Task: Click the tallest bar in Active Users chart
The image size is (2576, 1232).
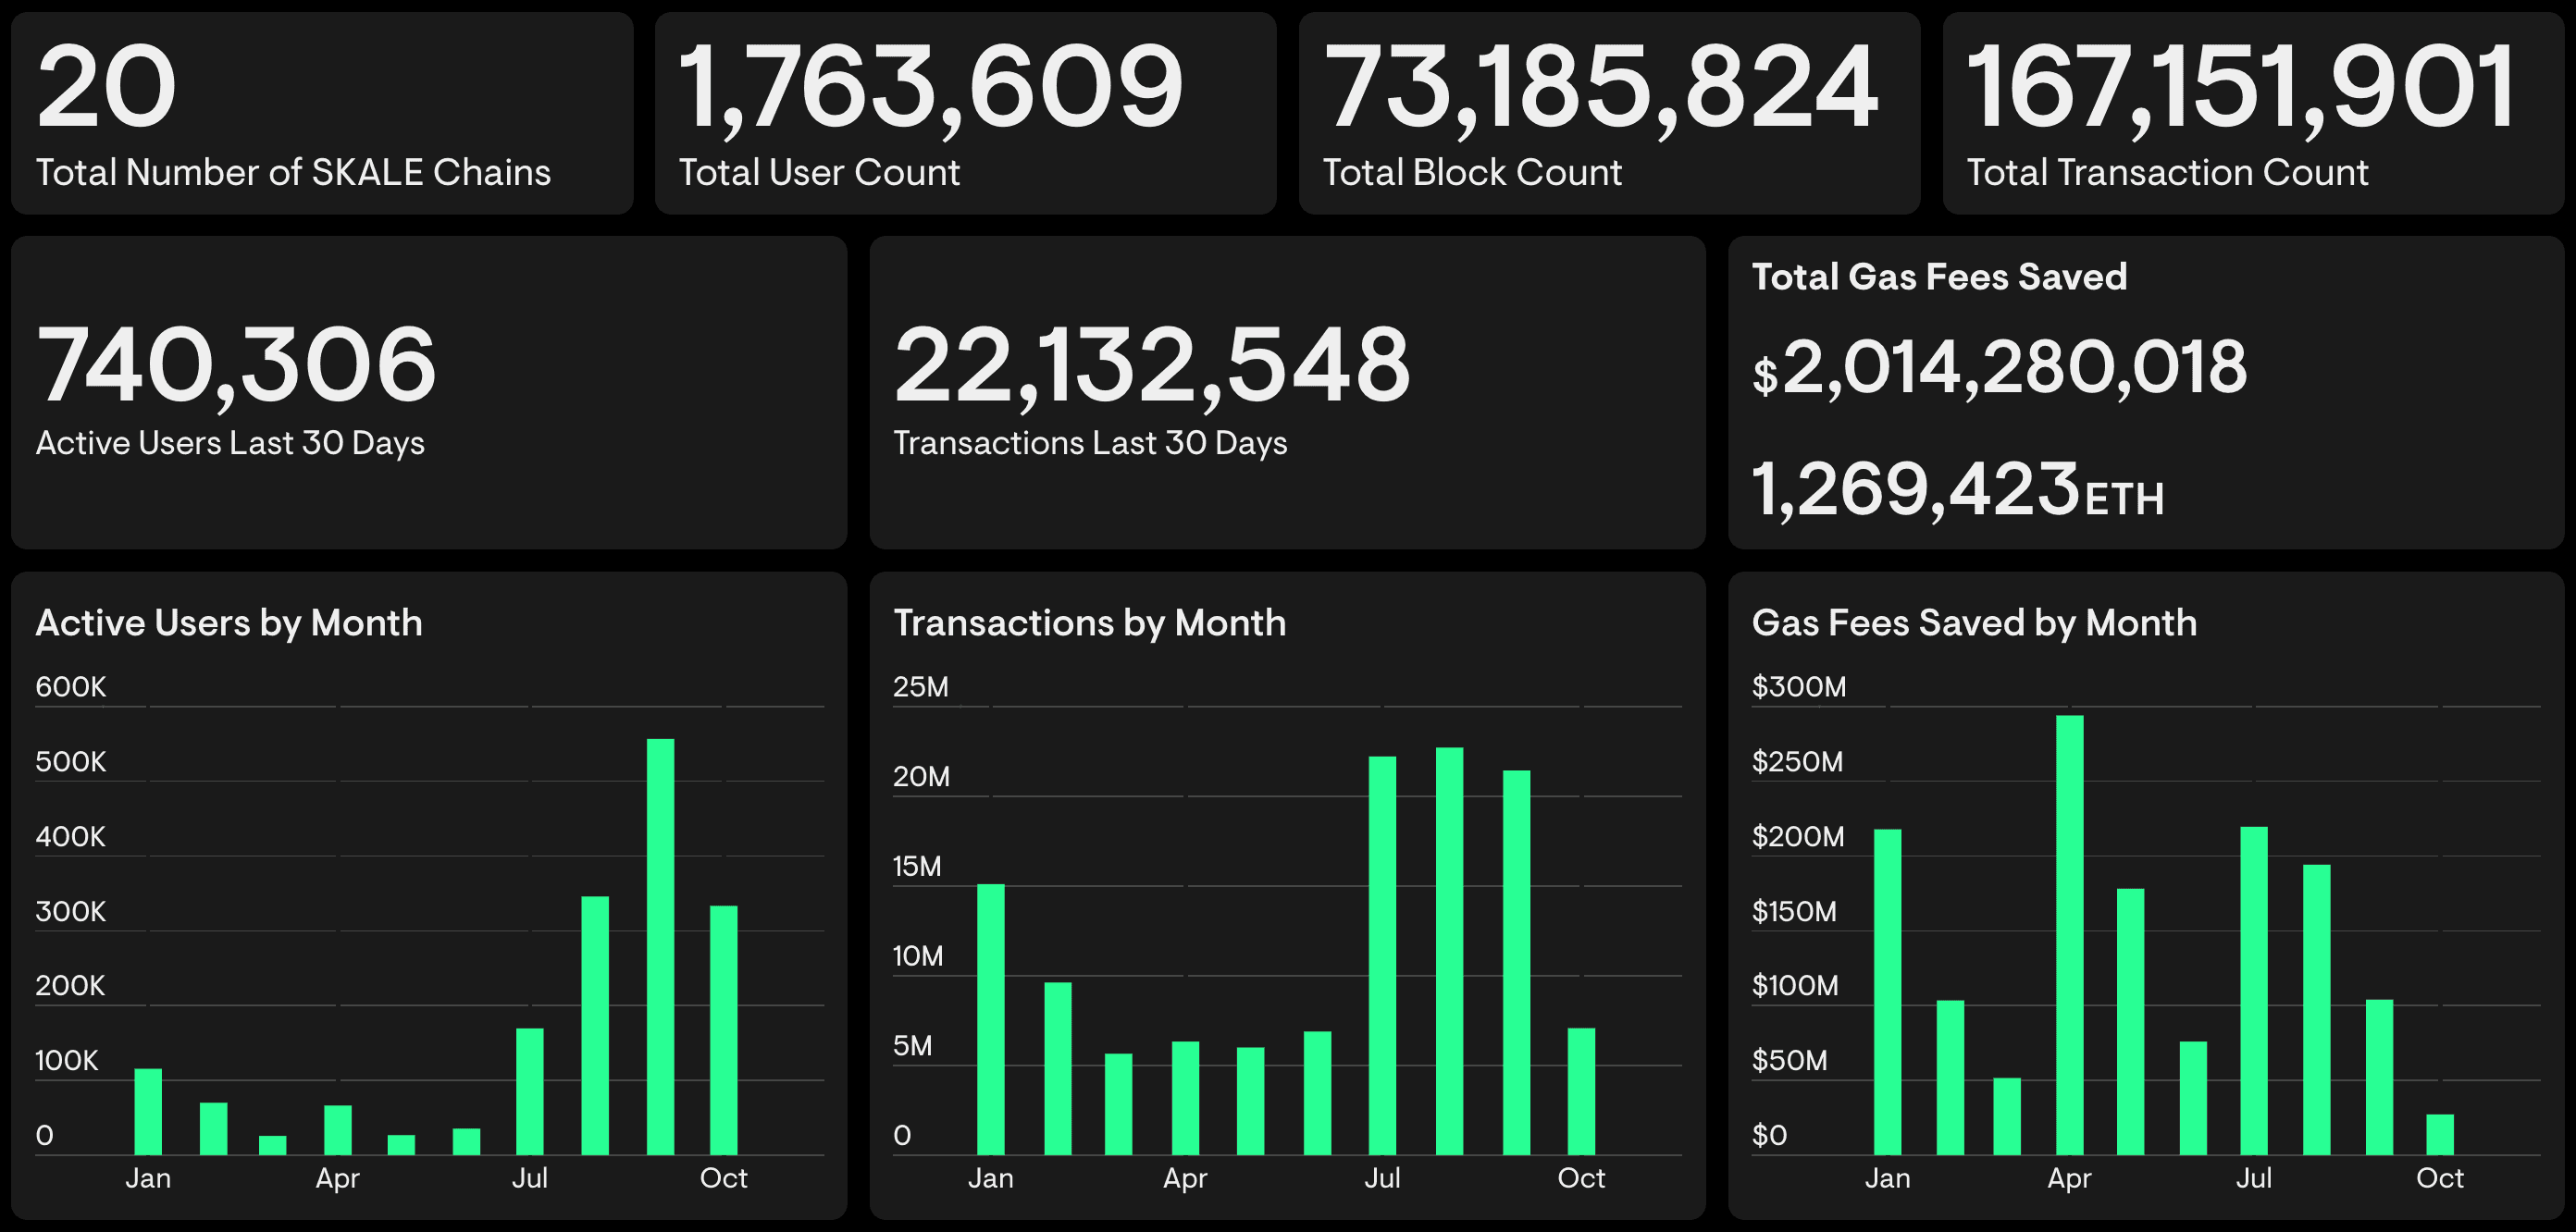Action: 660,946
